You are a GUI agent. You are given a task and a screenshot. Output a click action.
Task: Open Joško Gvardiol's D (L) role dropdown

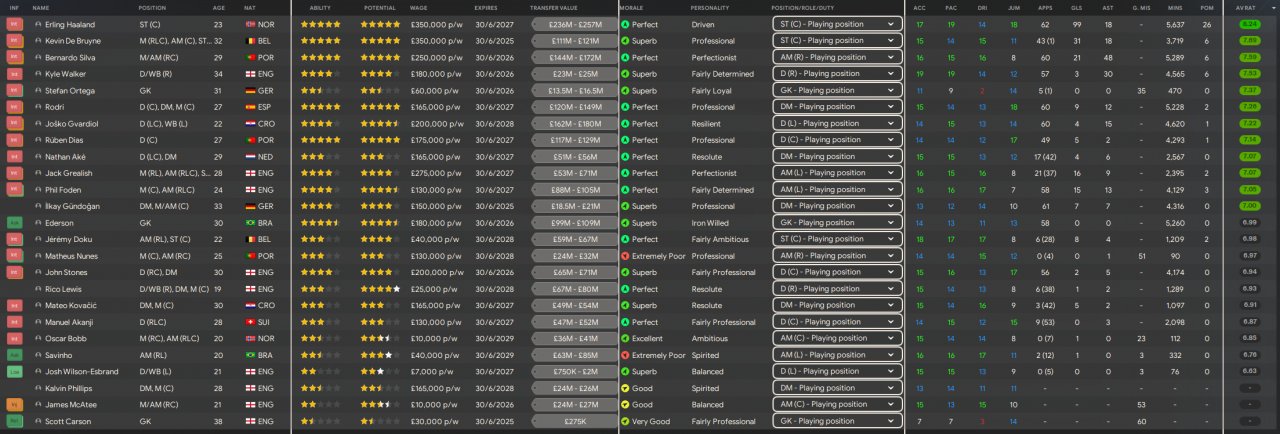pyautogui.click(x=837, y=123)
